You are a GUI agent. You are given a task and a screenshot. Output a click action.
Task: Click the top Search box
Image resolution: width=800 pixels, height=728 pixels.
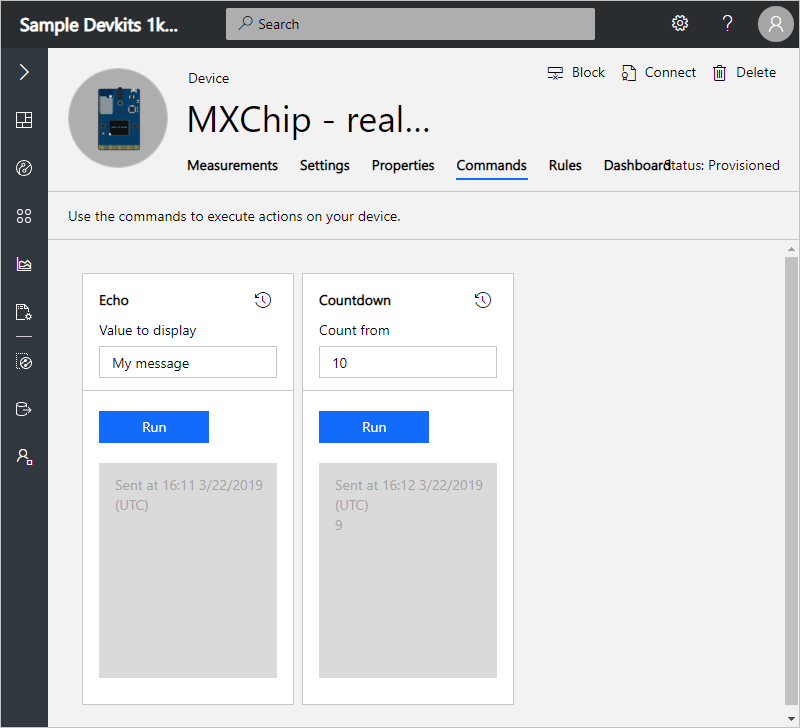click(410, 24)
